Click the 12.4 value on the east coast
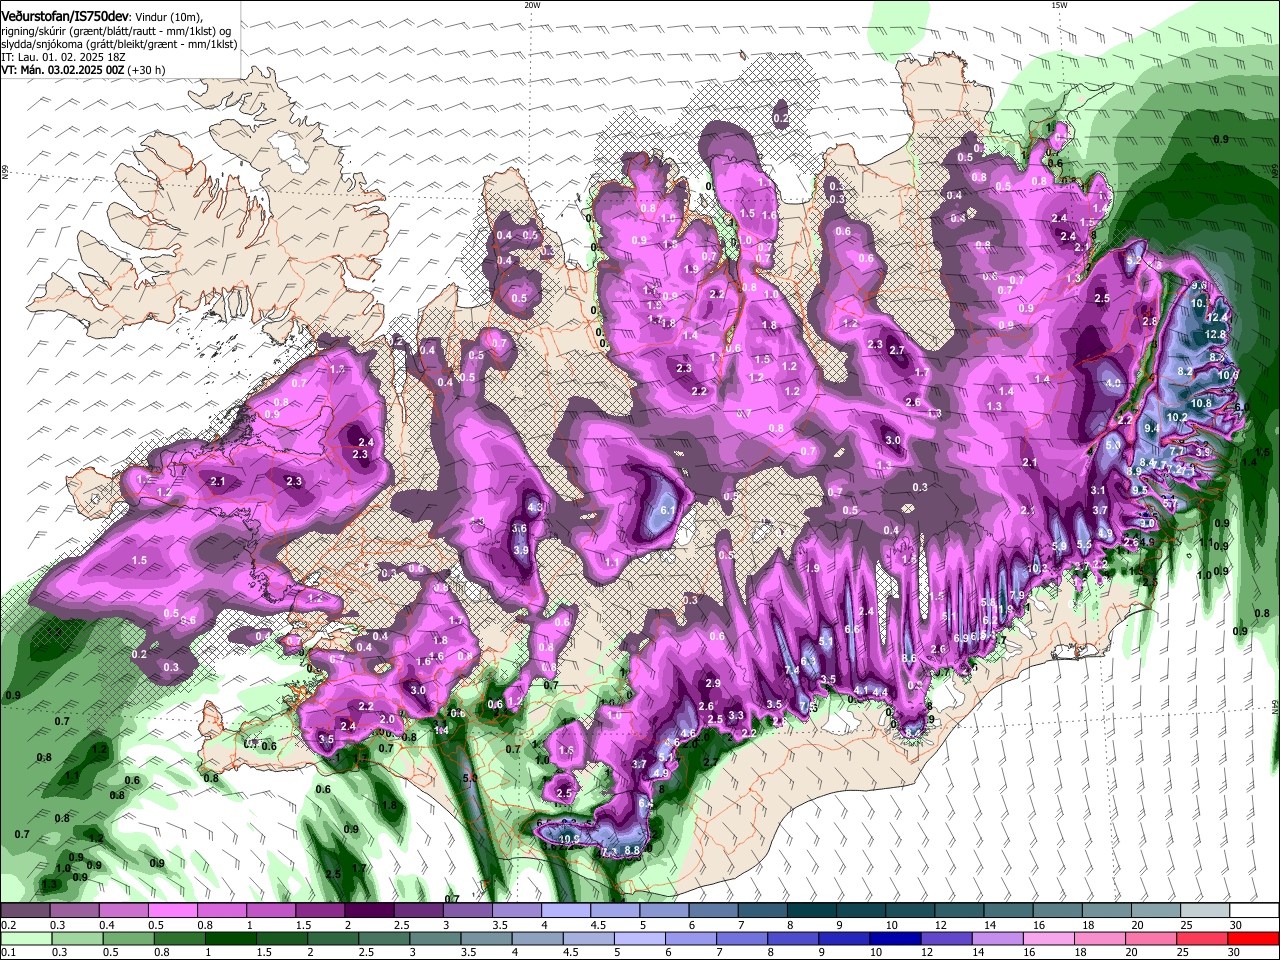 (x=1218, y=317)
